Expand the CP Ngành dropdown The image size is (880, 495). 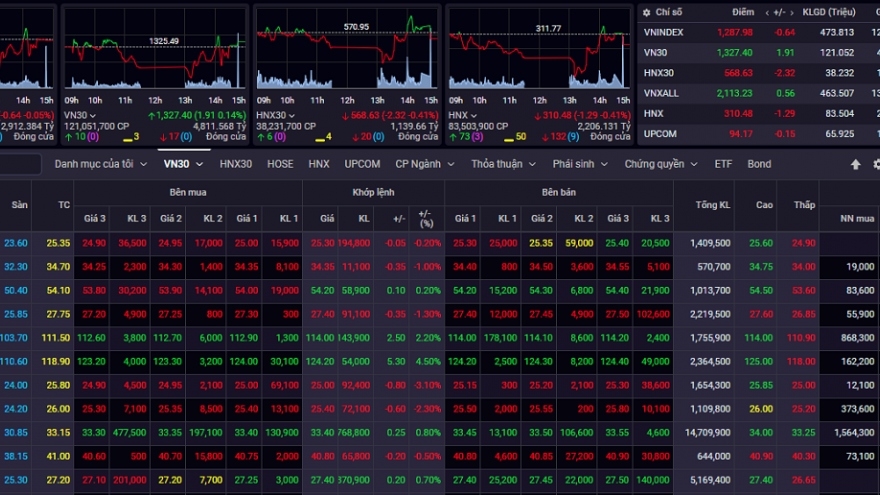click(452, 164)
